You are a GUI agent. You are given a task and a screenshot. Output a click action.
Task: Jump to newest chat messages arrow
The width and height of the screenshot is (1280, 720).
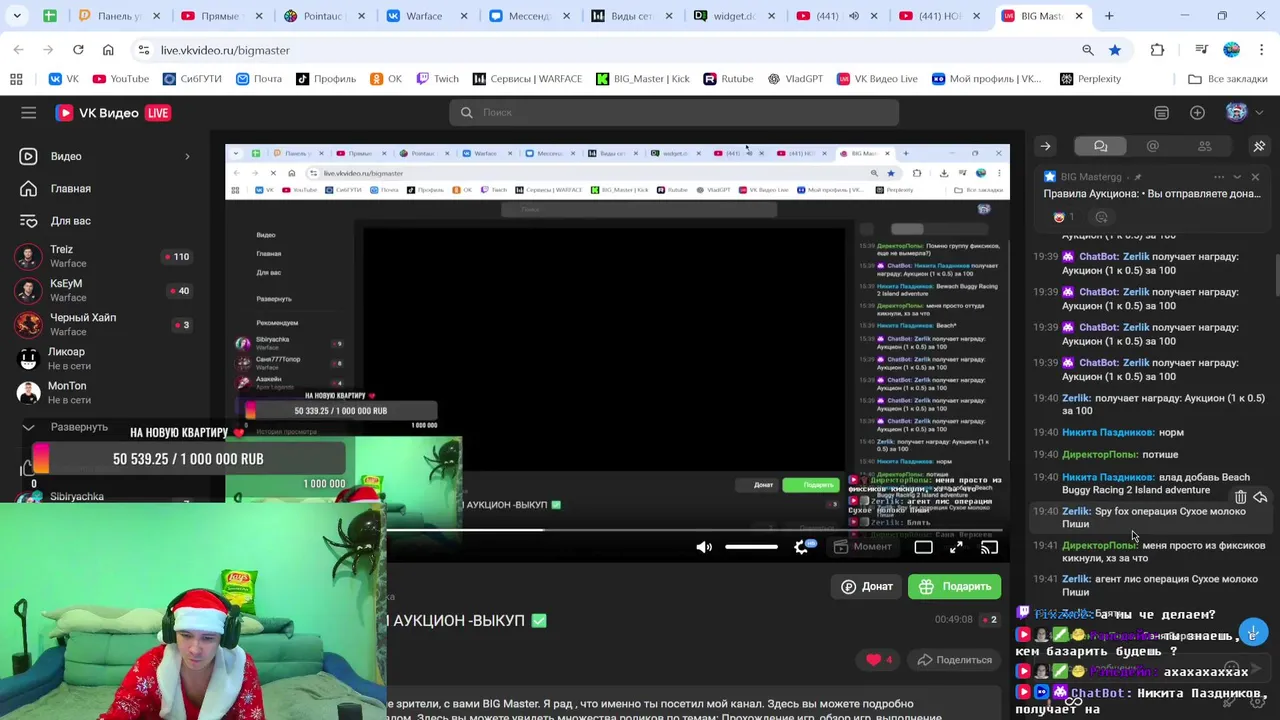click(1253, 633)
